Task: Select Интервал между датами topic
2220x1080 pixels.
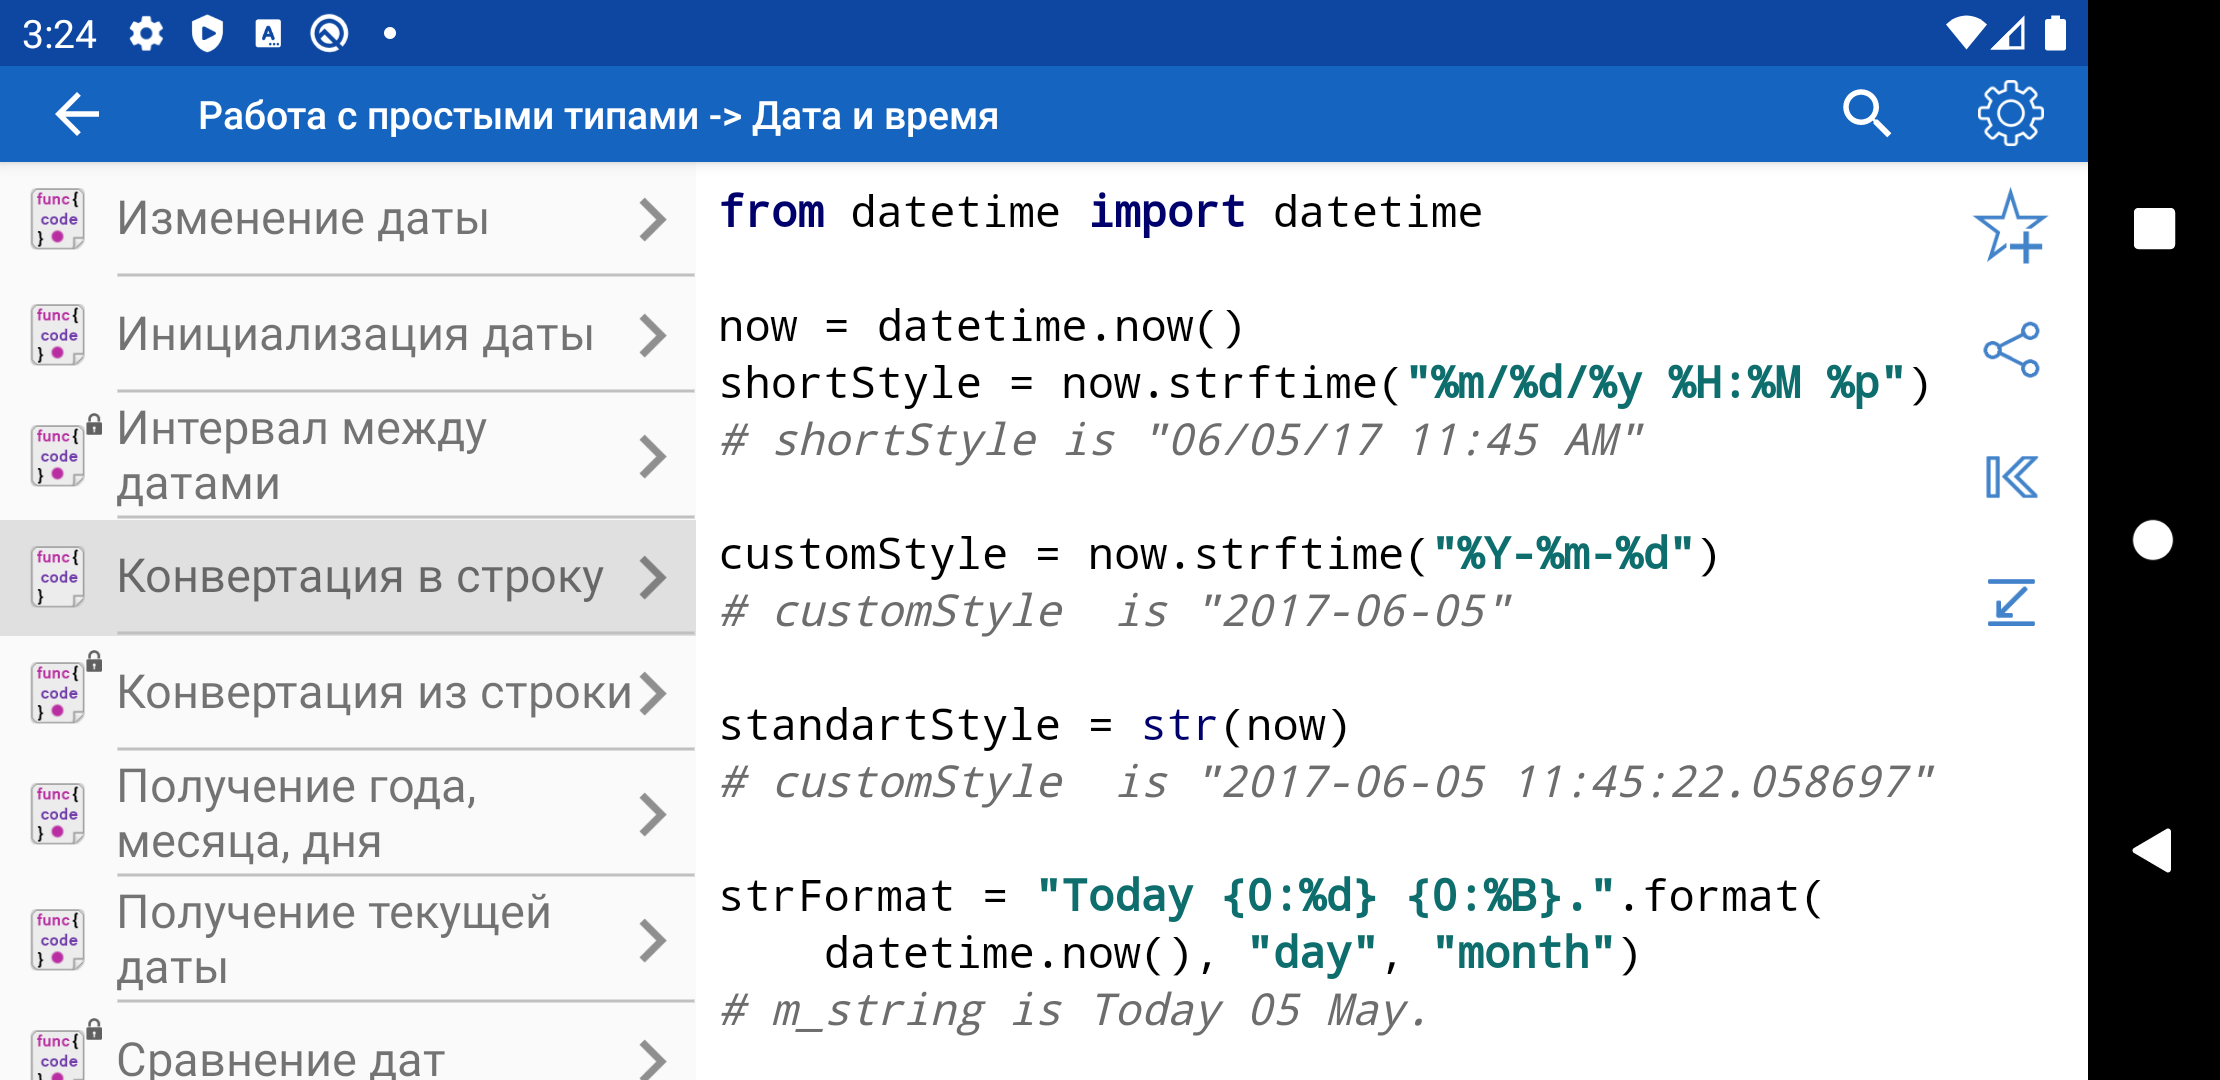Action: 348,456
